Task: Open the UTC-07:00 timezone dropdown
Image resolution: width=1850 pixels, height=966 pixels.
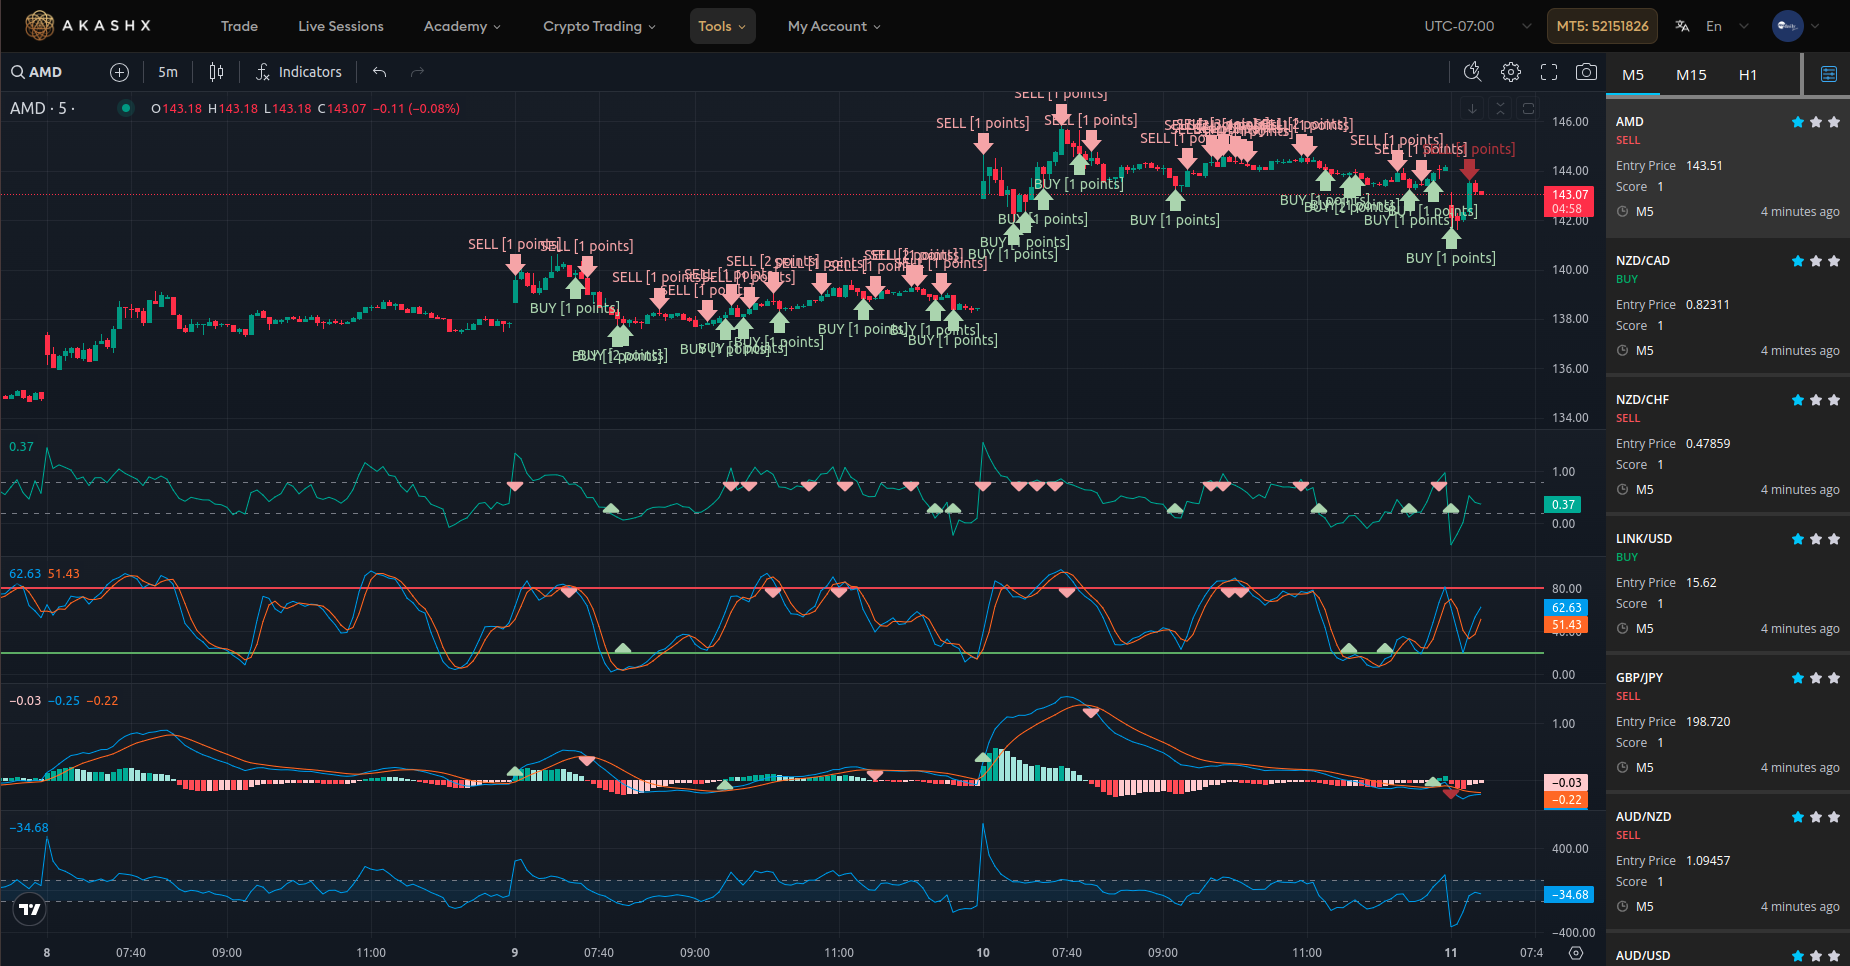Action: [1477, 26]
